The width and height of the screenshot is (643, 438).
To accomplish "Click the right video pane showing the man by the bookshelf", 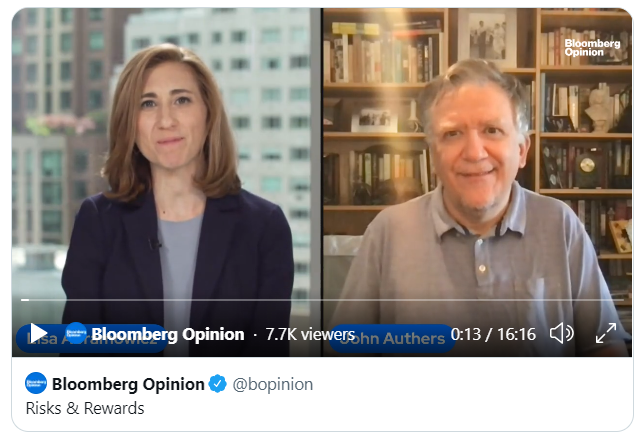I will pos(478,182).
